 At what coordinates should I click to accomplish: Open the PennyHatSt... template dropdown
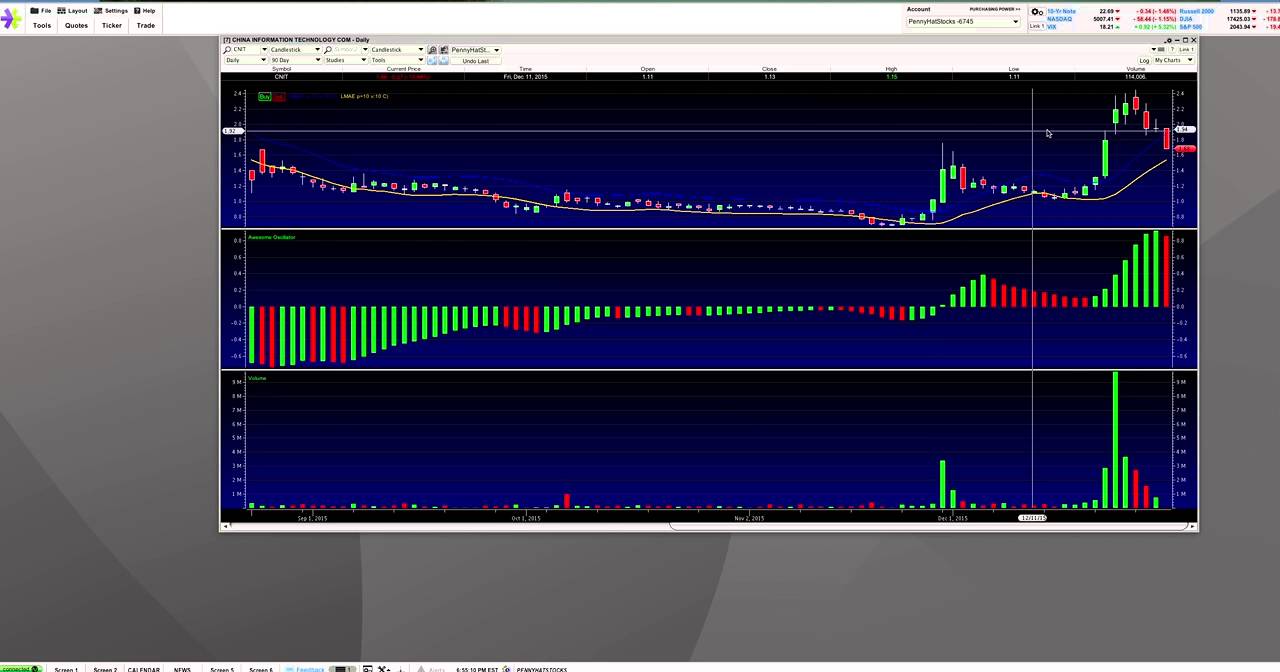pyautogui.click(x=475, y=50)
